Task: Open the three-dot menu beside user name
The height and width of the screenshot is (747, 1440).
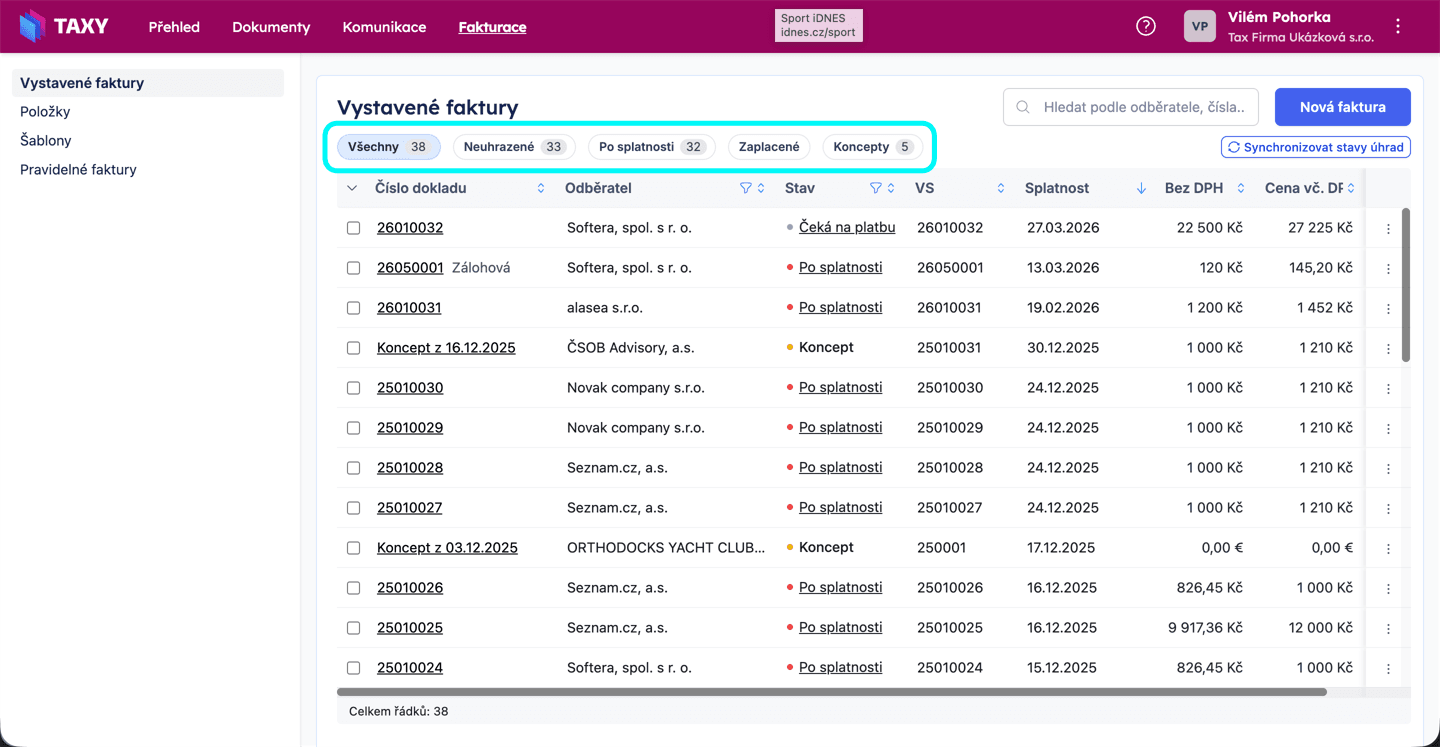Action: coord(1398,27)
